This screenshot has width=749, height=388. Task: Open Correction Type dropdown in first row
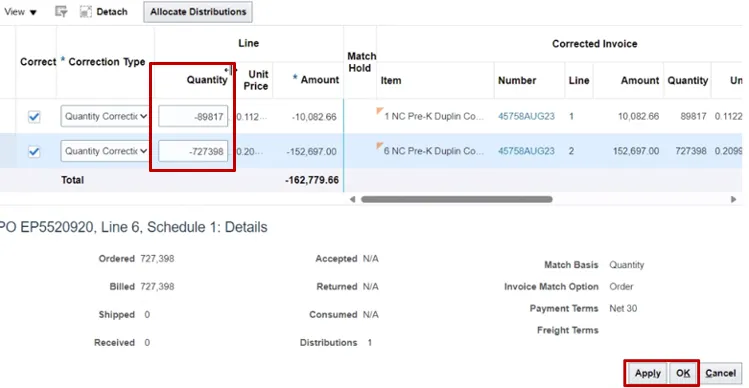click(x=104, y=117)
